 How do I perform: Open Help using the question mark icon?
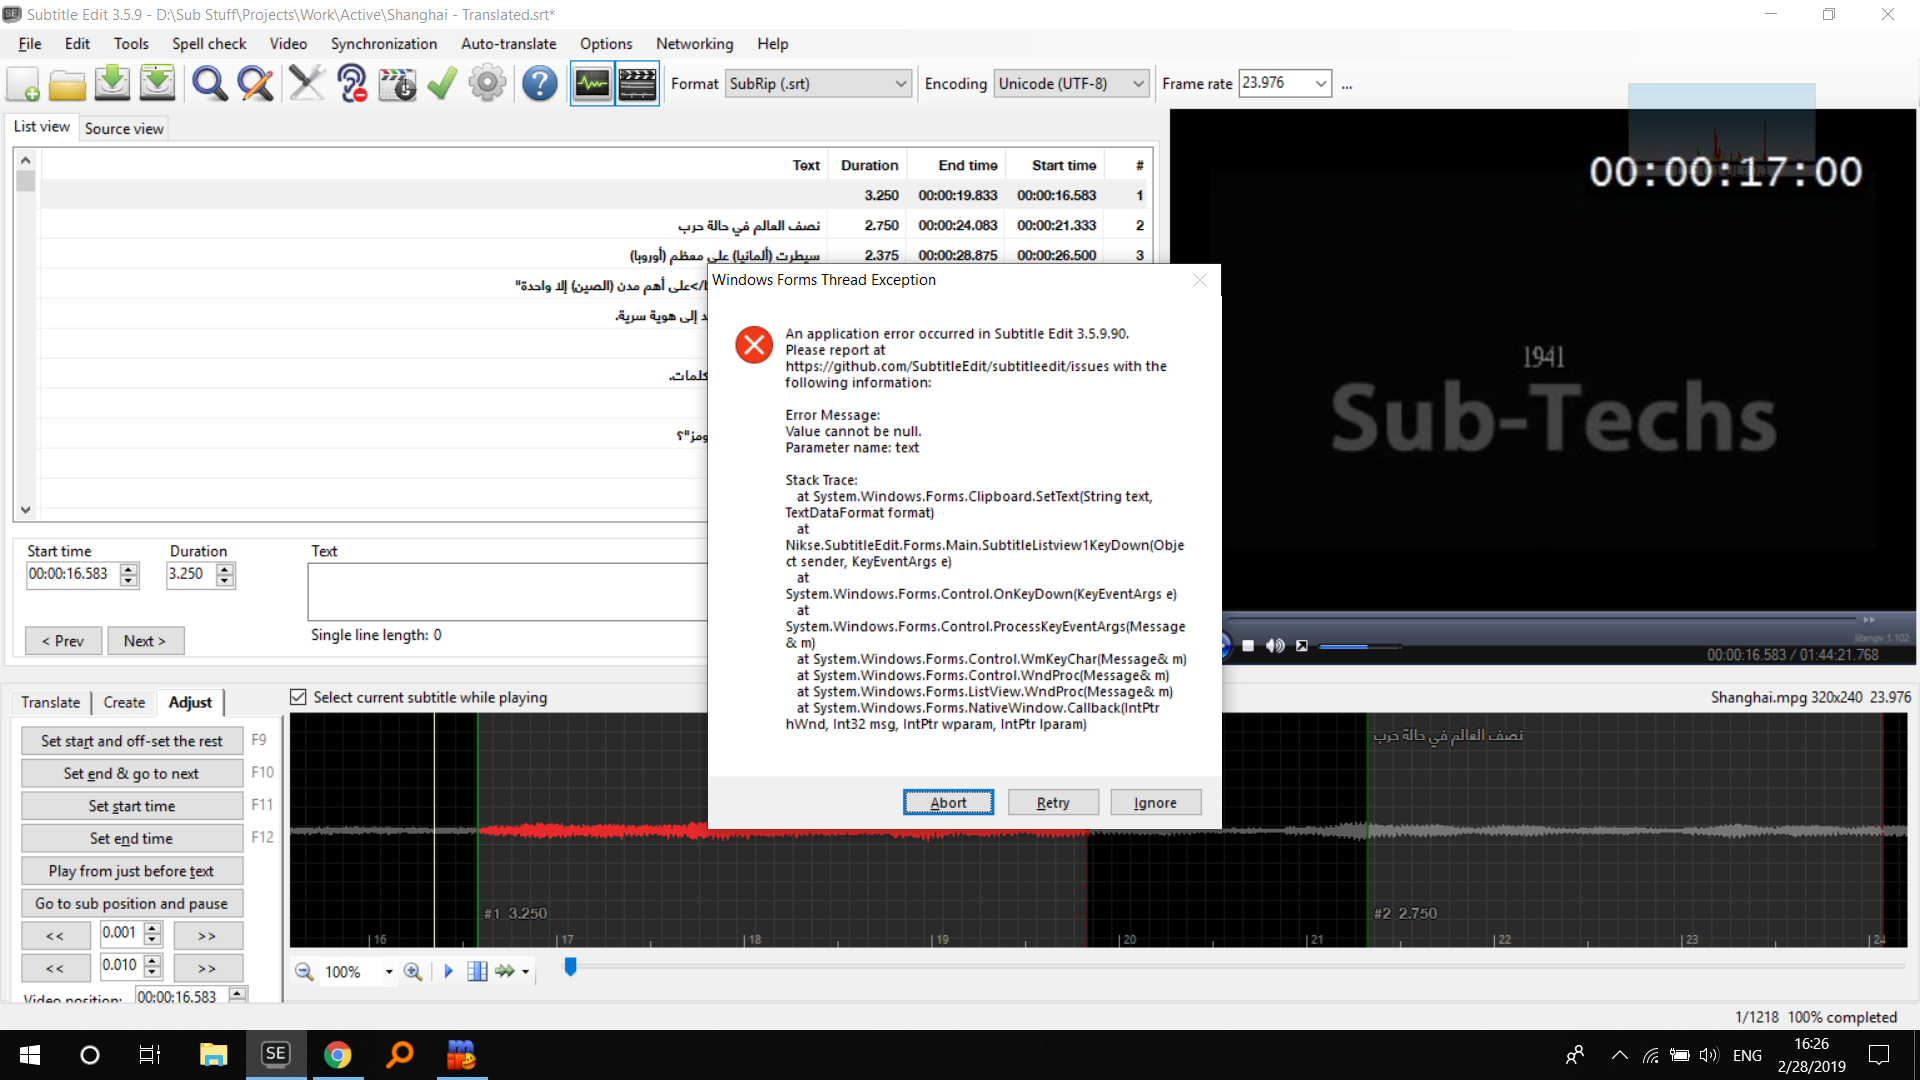(x=539, y=83)
